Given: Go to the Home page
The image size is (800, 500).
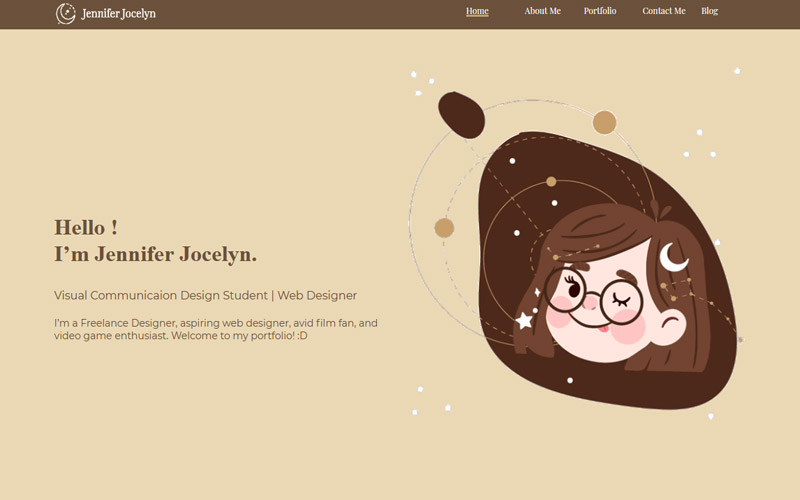Looking at the screenshot, I should [477, 11].
